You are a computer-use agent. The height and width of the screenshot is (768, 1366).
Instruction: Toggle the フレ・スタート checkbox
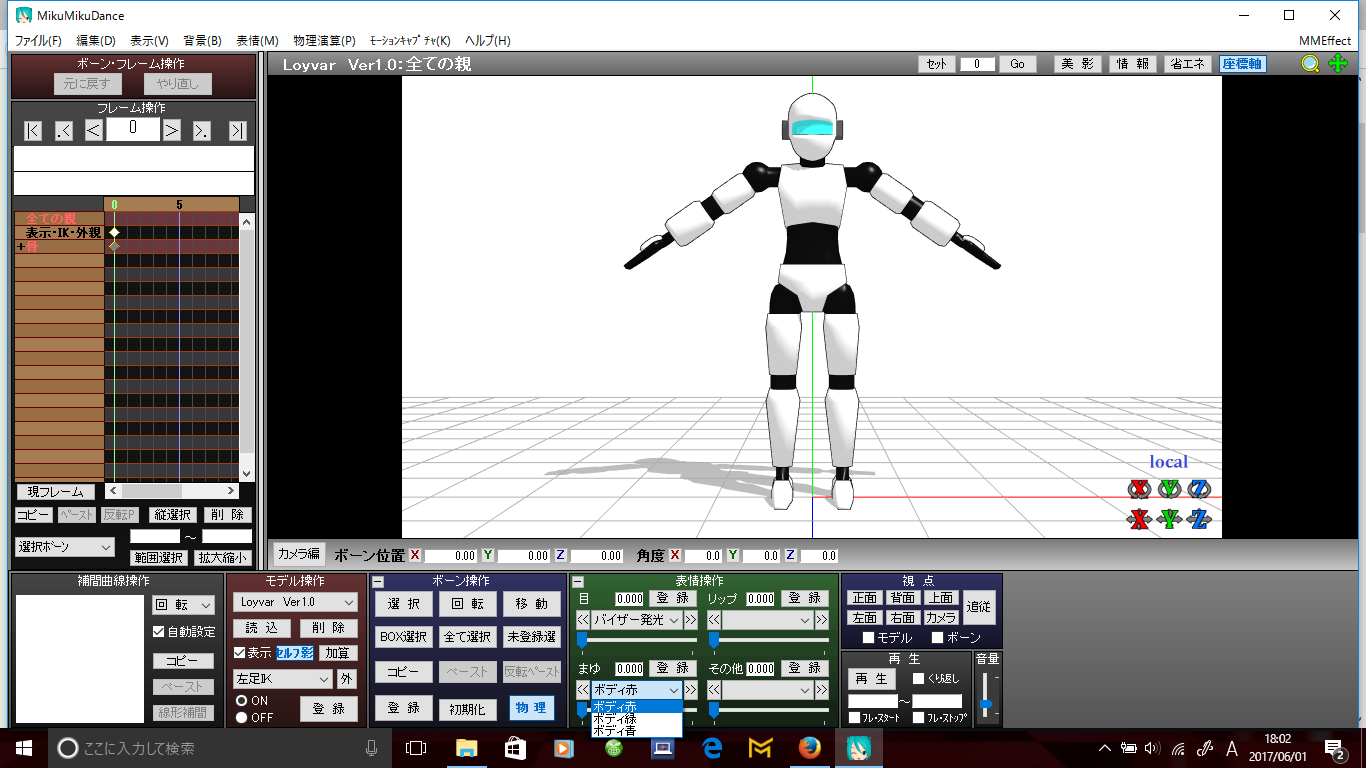(x=854, y=718)
